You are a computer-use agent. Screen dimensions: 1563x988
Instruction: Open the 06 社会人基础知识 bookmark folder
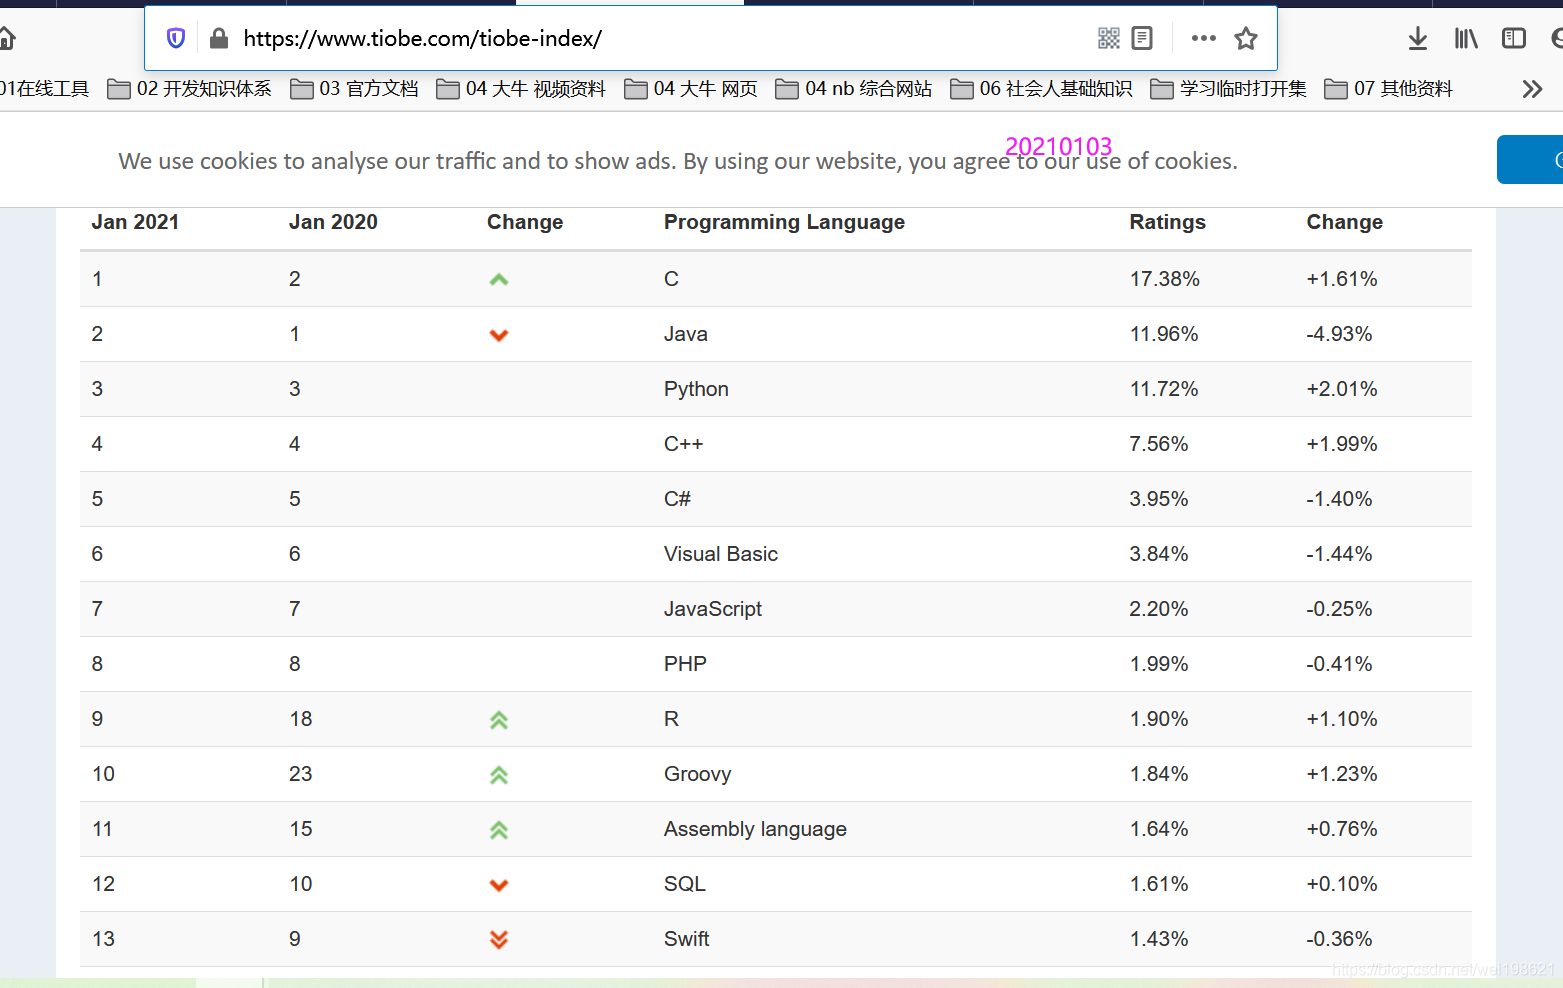[x=1041, y=89]
